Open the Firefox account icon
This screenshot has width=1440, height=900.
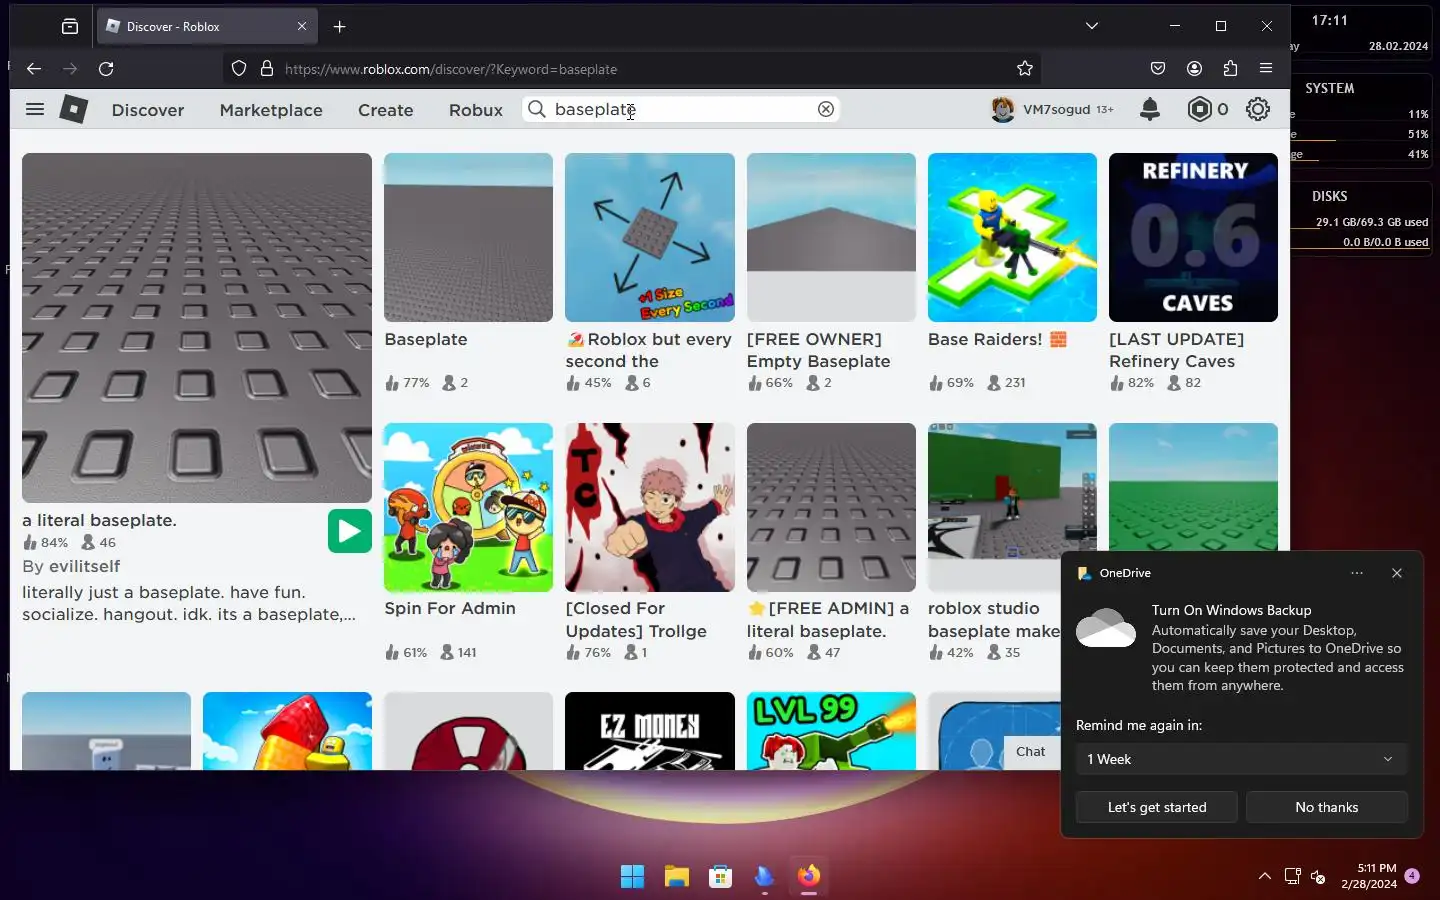[1194, 68]
